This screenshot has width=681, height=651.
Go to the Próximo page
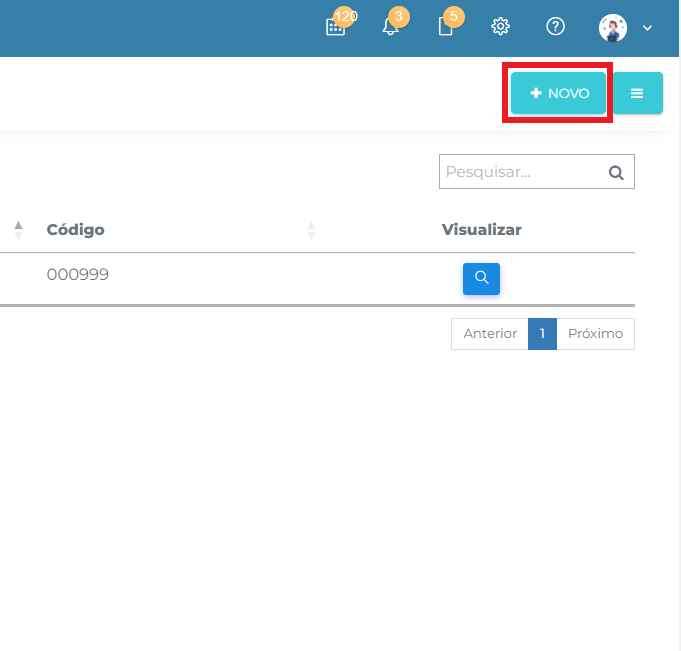[x=595, y=334]
